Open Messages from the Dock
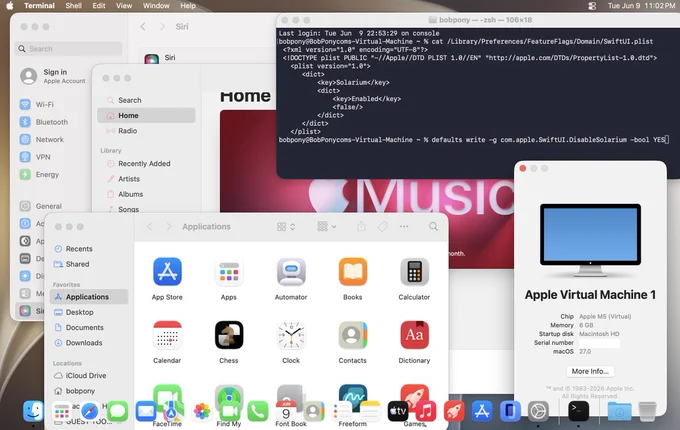 [x=118, y=411]
